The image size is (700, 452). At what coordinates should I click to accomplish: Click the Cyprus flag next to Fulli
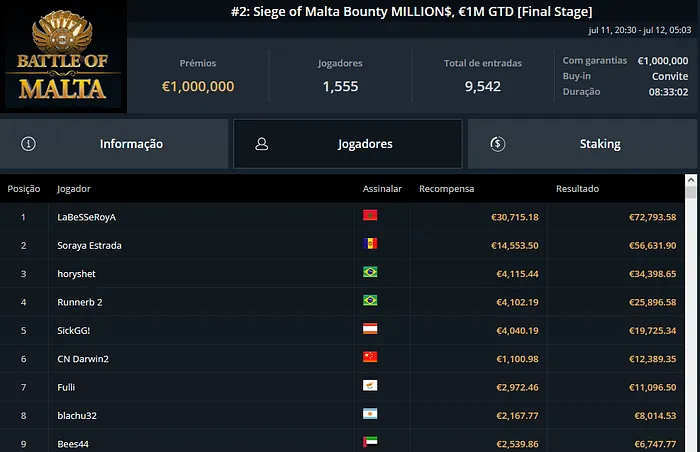370,385
